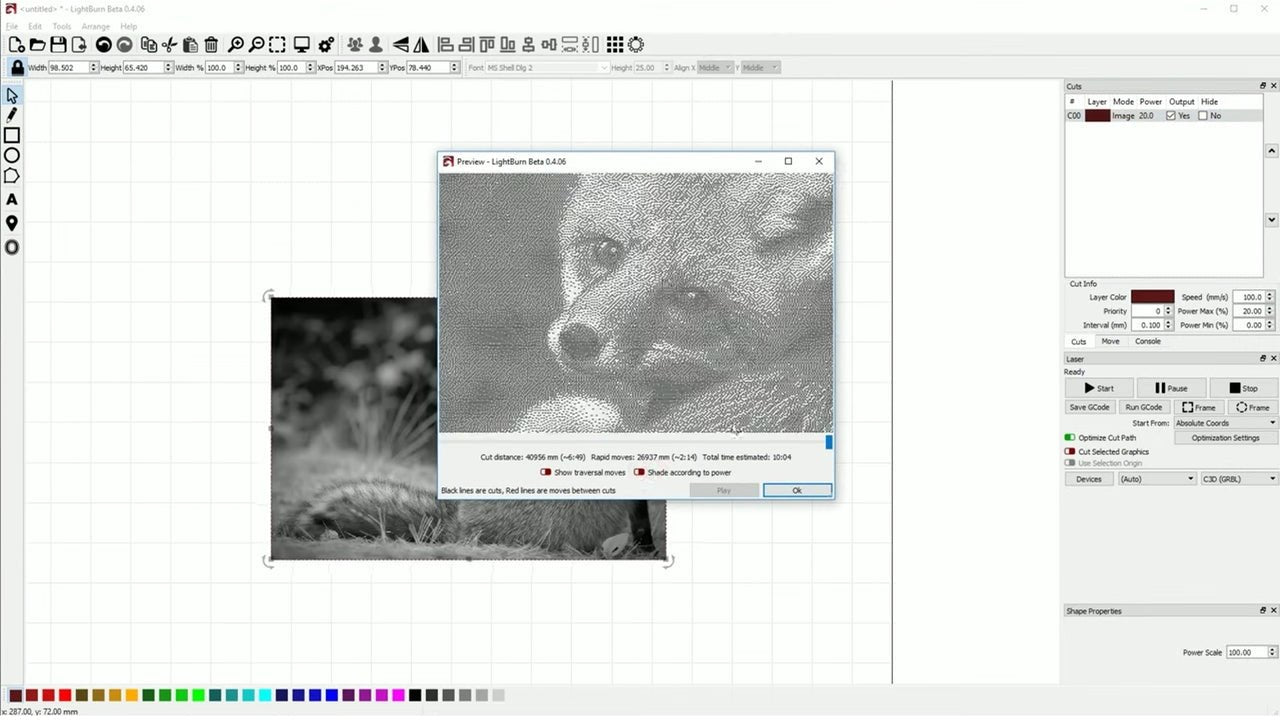Select the Ellipse drawing tool
Image resolution: width=1280 pixels, height=720 pixels.
click(x=12, y=155)
